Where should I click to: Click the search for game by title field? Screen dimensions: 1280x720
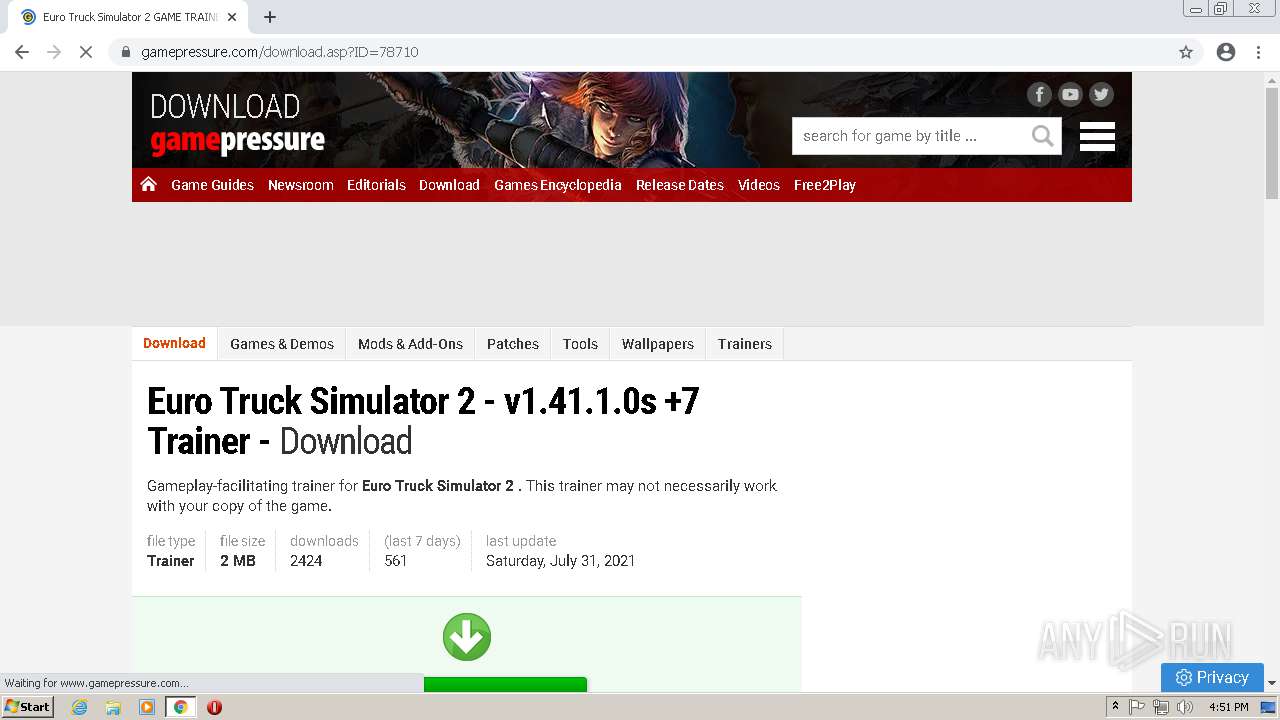pyautogui.click(x=910, y=136)
